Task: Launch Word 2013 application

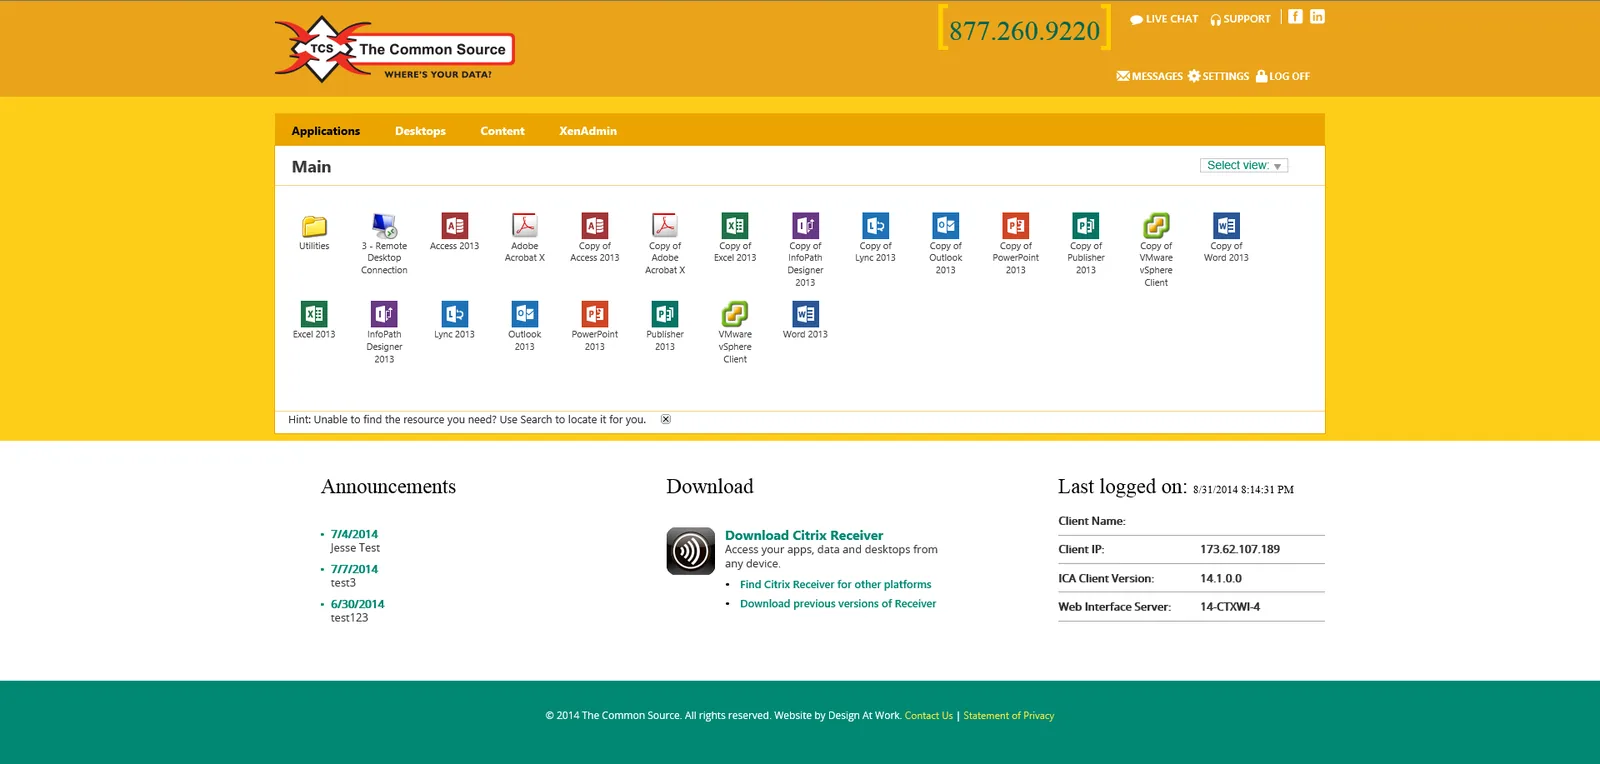Action: [805, 314]
